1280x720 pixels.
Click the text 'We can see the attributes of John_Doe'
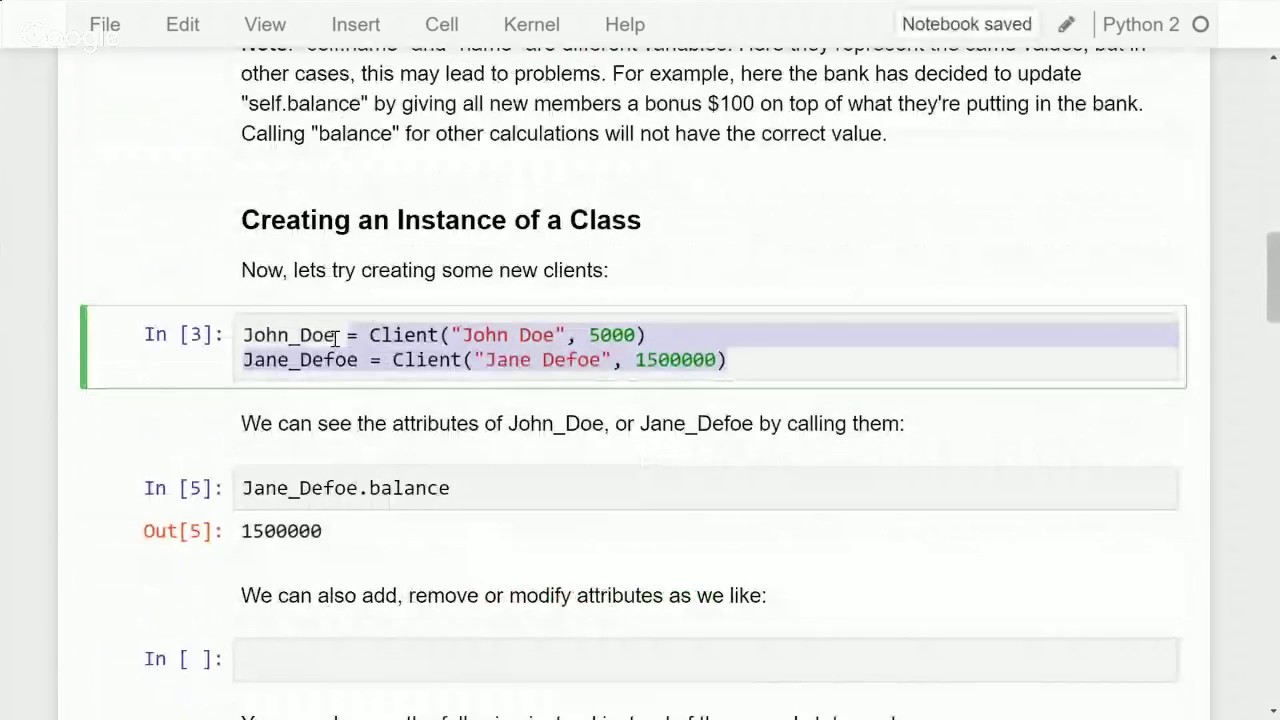422,424
